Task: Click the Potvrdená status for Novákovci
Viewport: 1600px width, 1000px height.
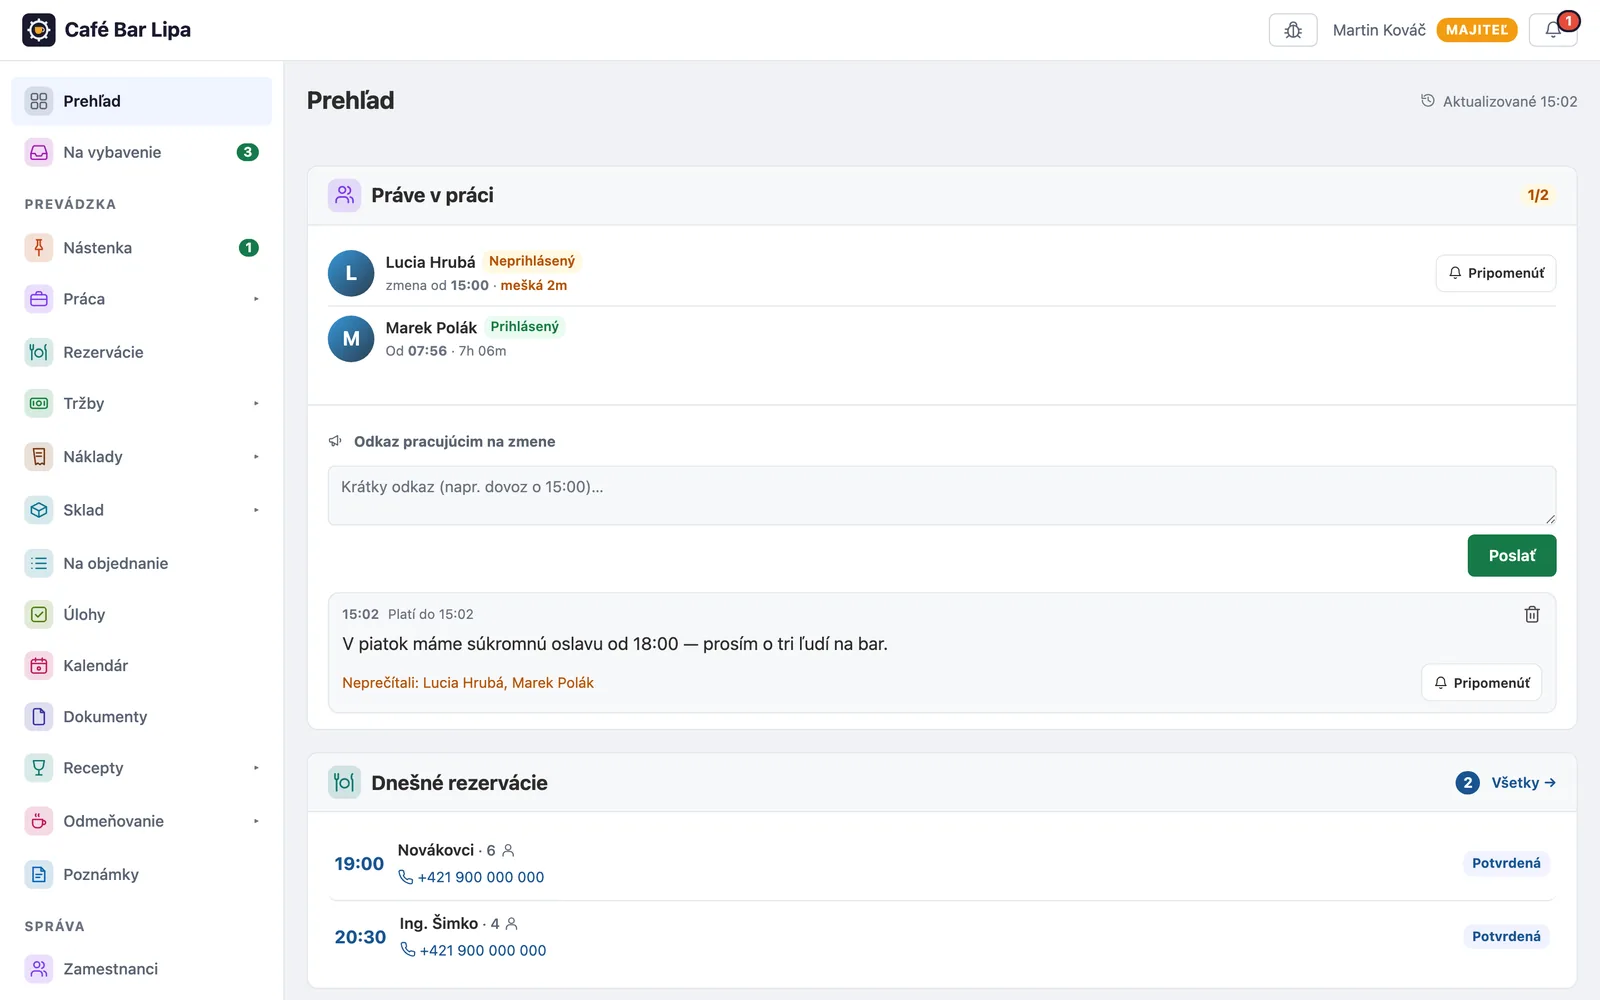Action: click(1506, 863)
